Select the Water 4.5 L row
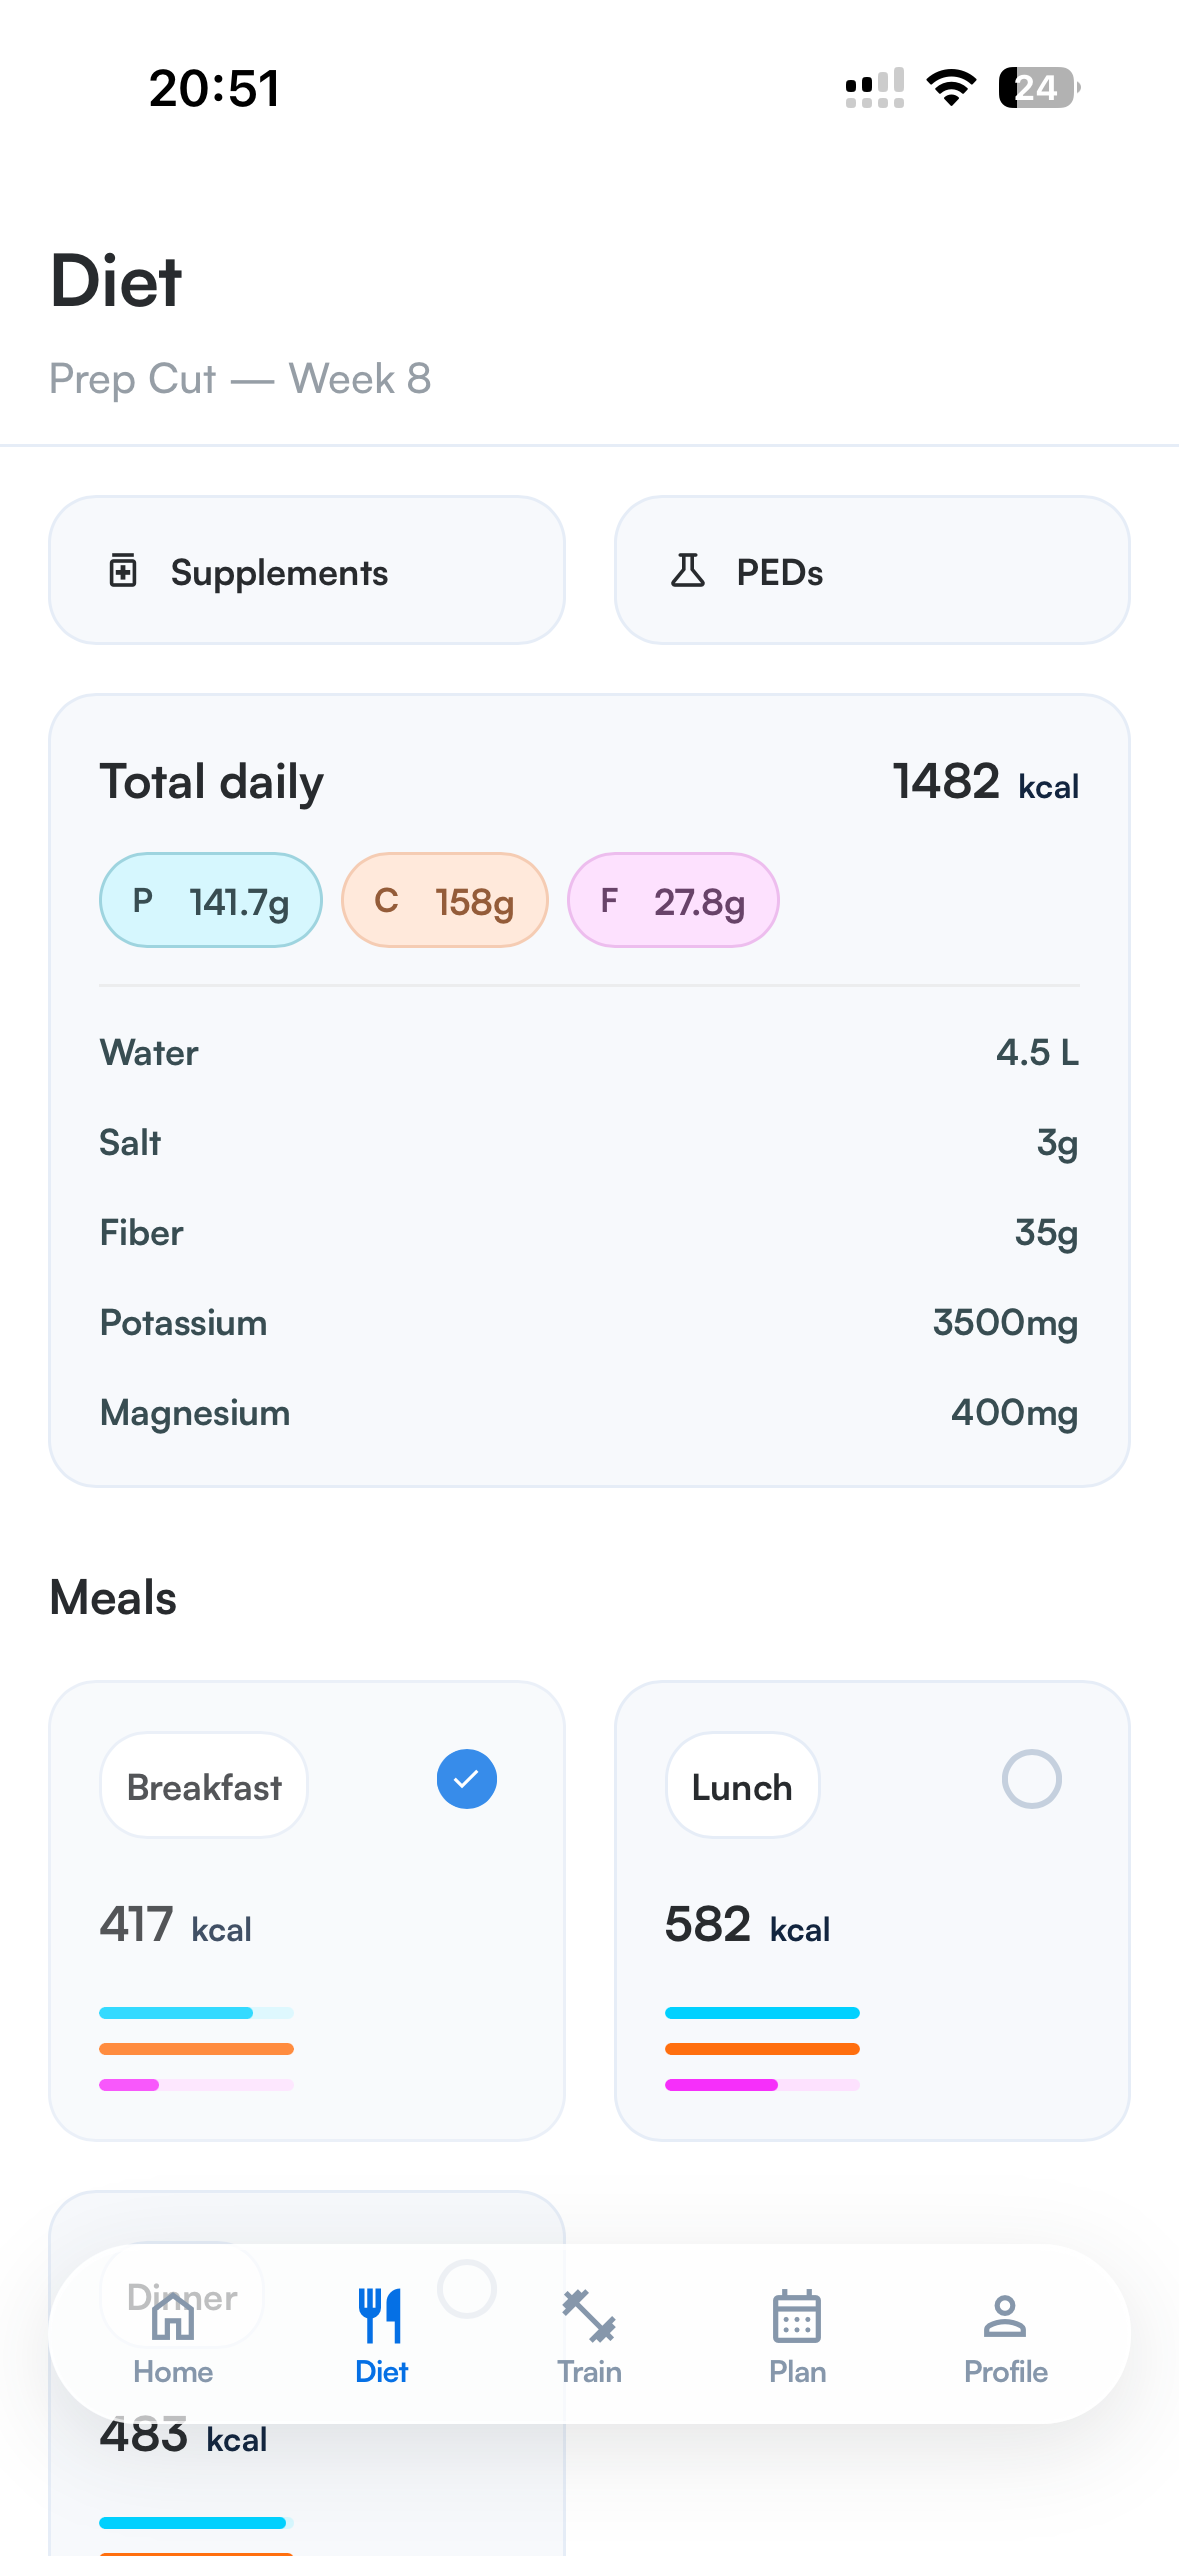Image resolution: width=1179 pixels, height=2556 pixels. (x=589, y=1053)
